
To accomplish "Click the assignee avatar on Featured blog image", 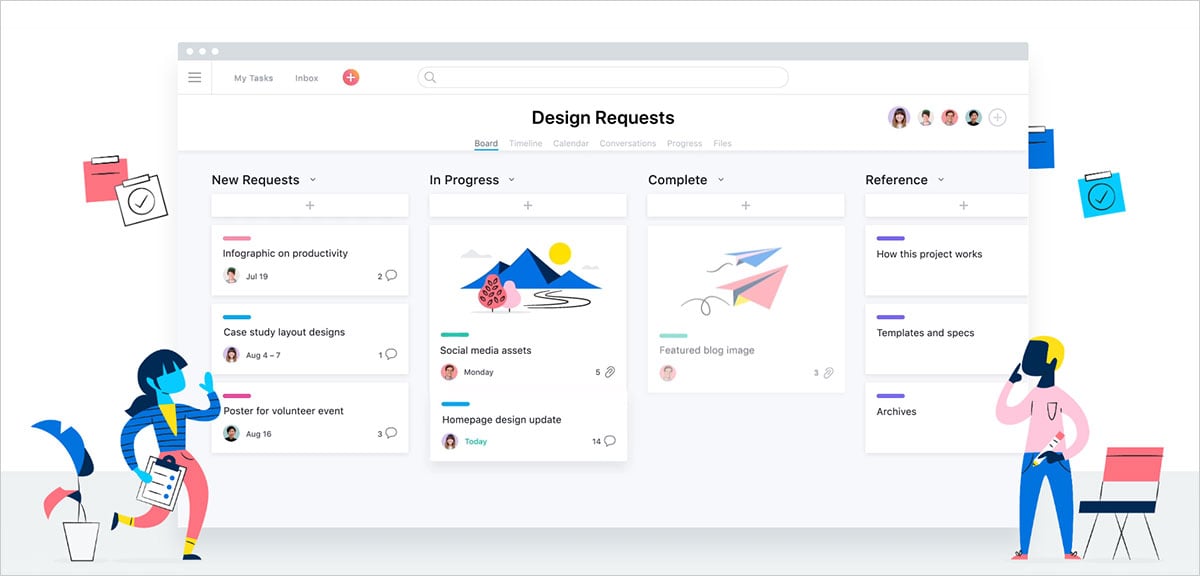I will (x=668, y=373).
